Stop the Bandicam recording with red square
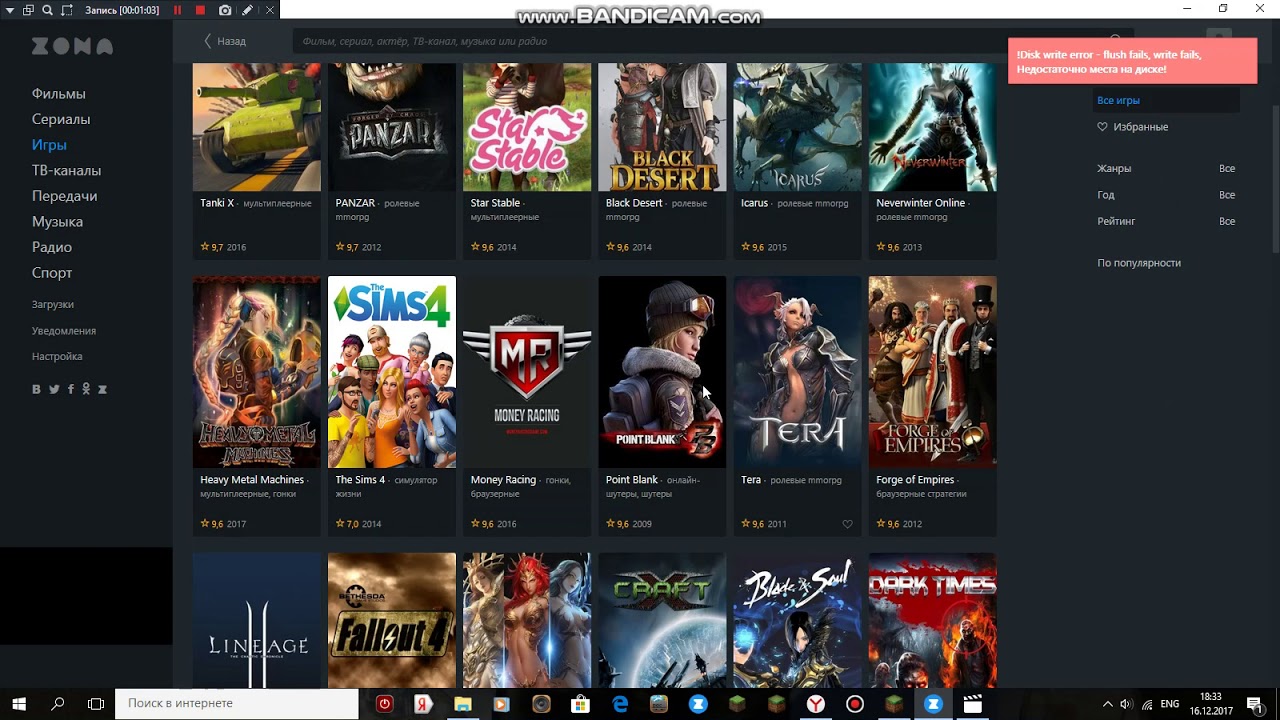Viewport: 1280px width, 720px height. click(200, 10)
